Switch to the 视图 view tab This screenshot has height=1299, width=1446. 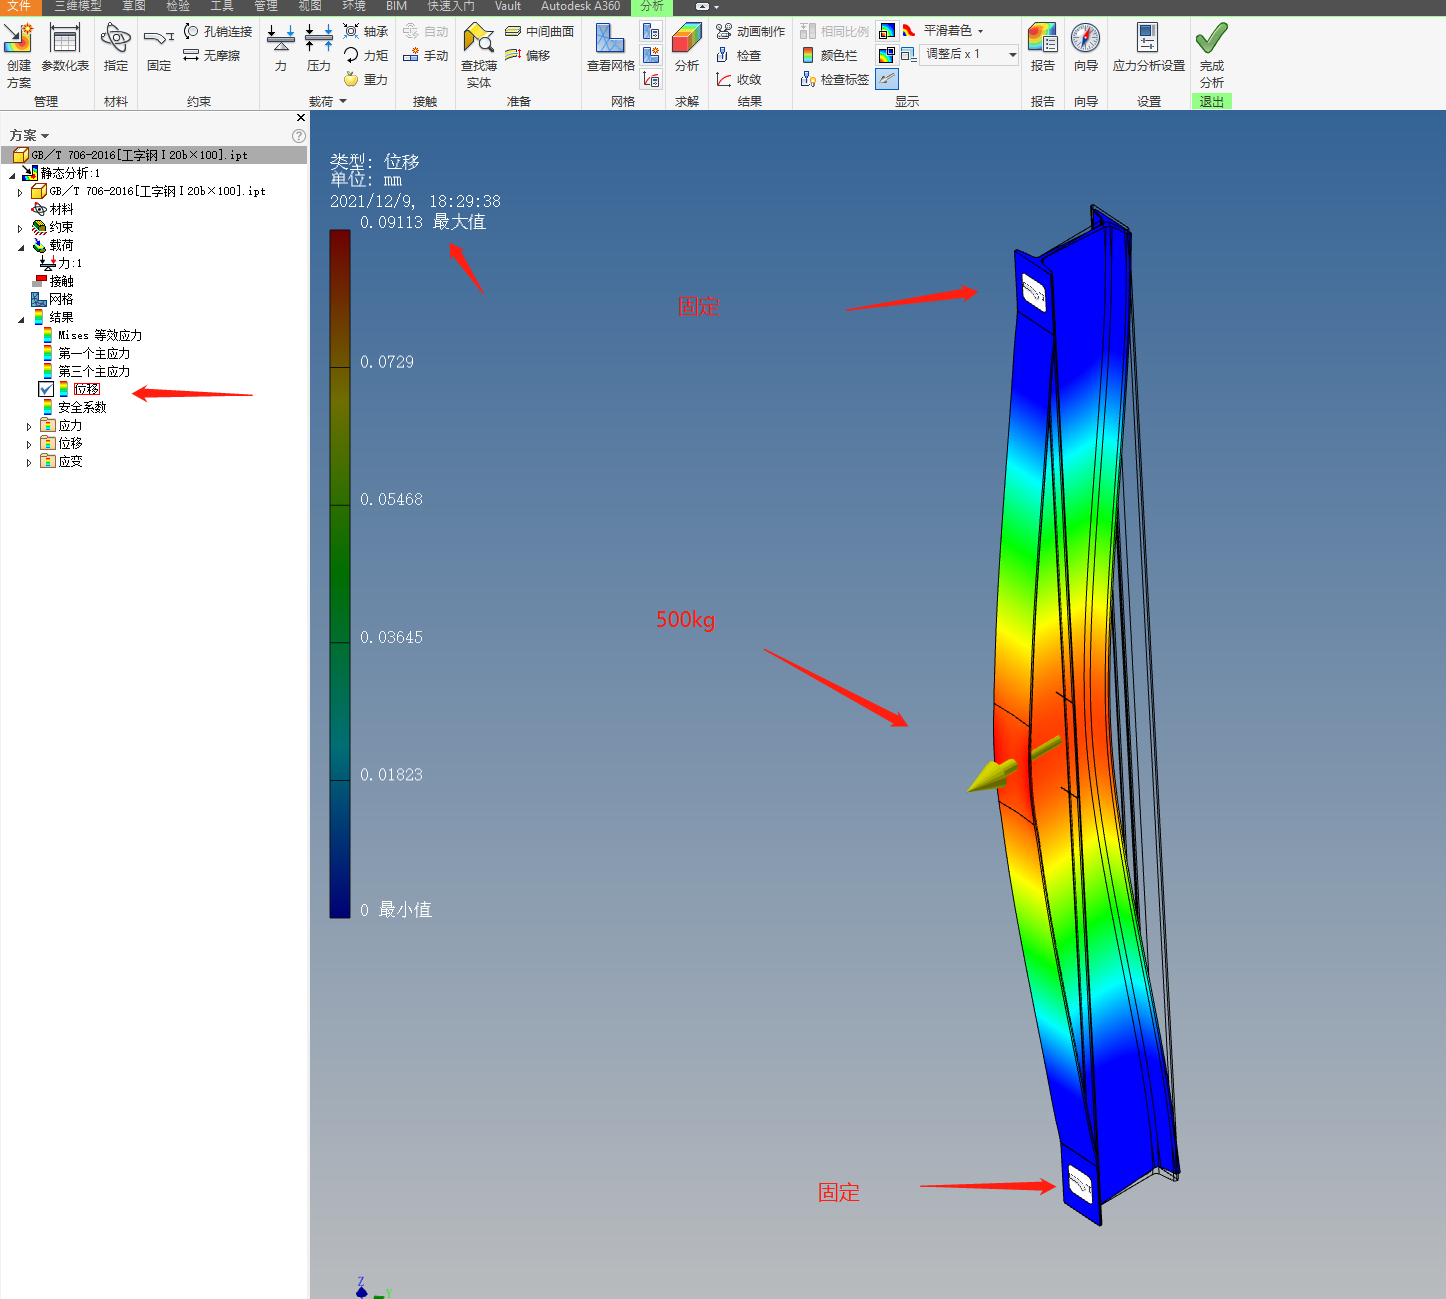tap(310, 6)
